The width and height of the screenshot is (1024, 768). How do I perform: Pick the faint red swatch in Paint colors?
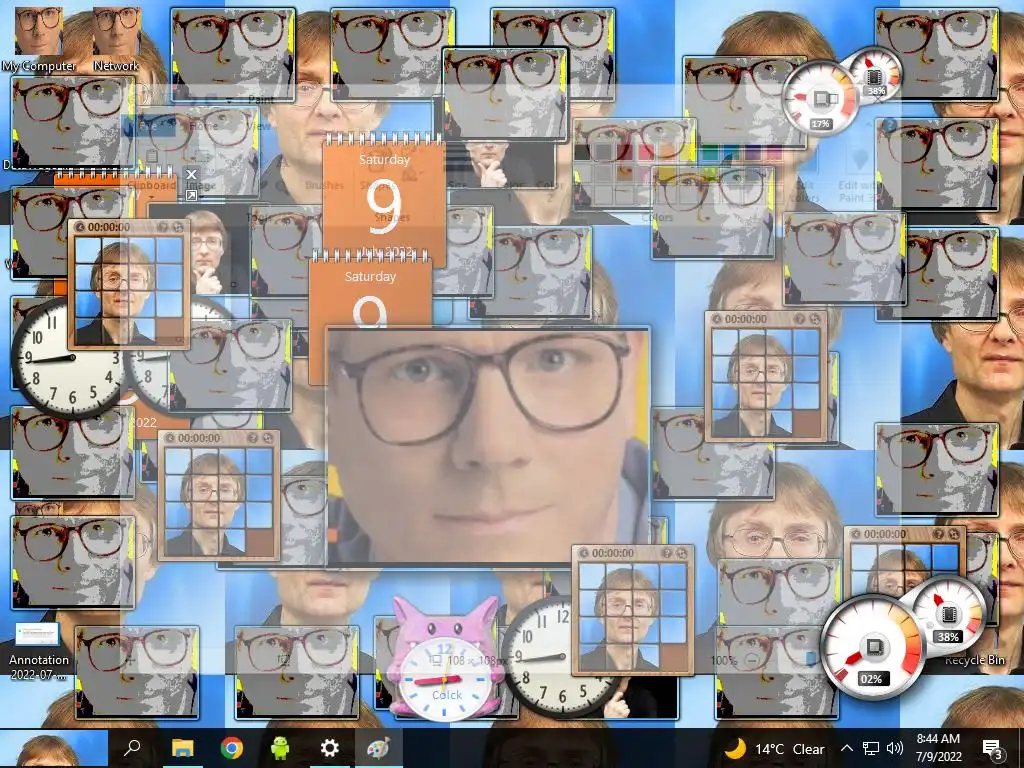(x=646, y=154)
